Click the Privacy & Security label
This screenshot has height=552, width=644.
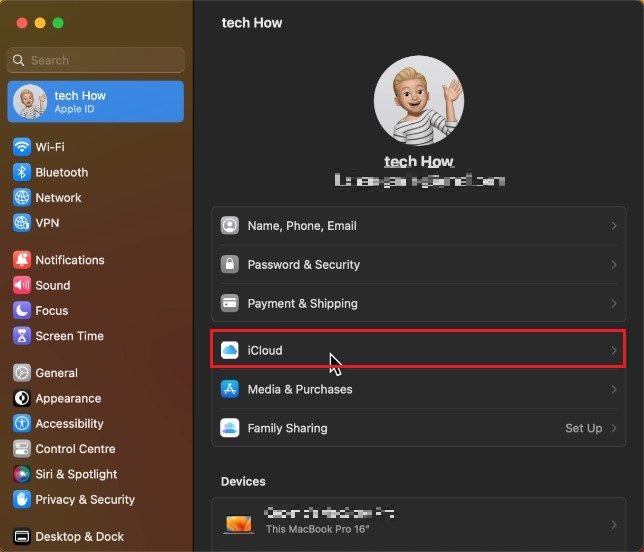pos(85,499)
